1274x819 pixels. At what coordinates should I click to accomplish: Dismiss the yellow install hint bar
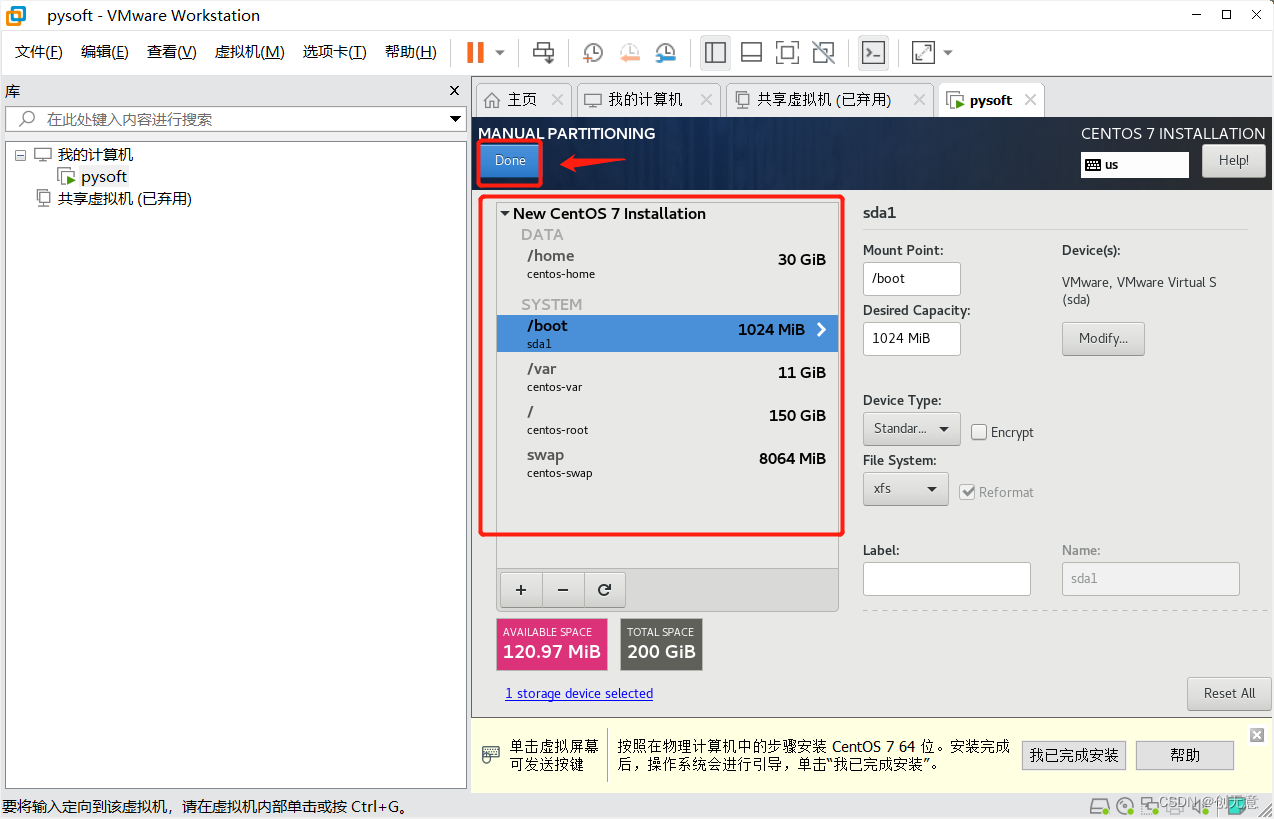point(1257,735)
